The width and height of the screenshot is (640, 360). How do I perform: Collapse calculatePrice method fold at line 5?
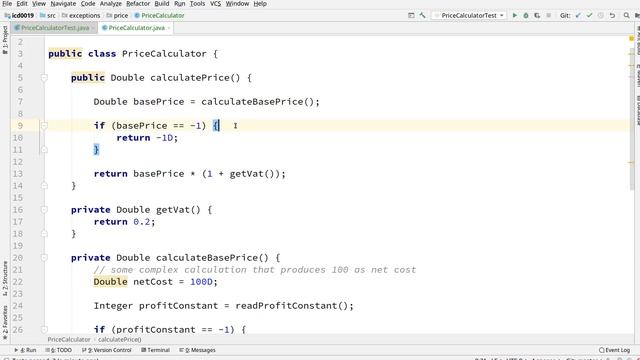point(44,78)
